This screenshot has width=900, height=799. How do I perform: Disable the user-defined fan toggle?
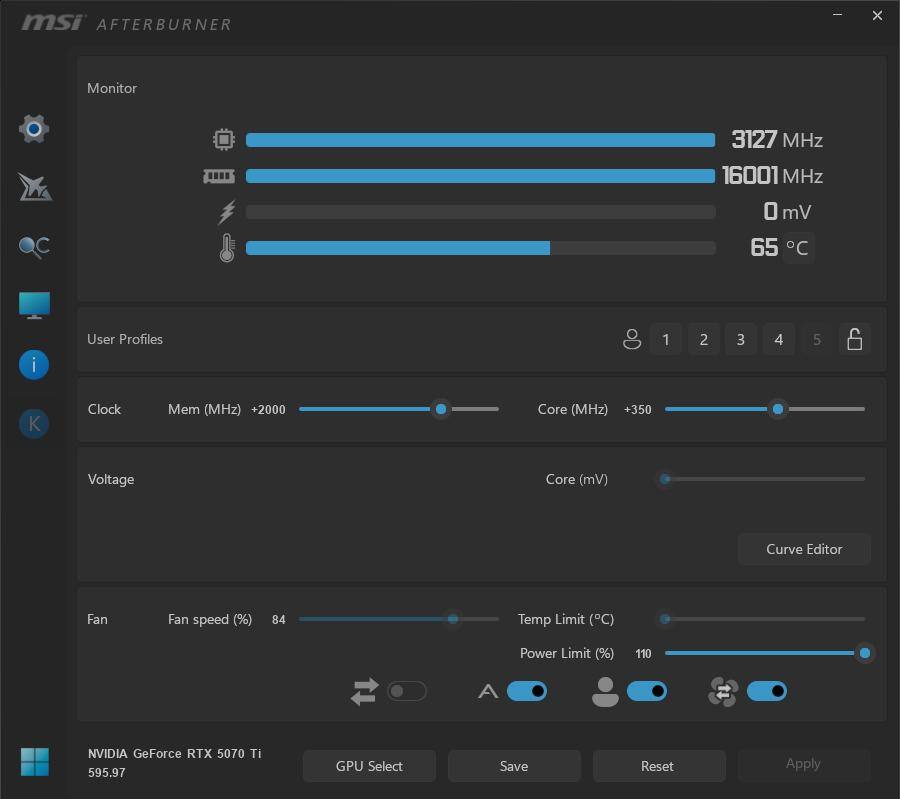(x=647, y=691)
